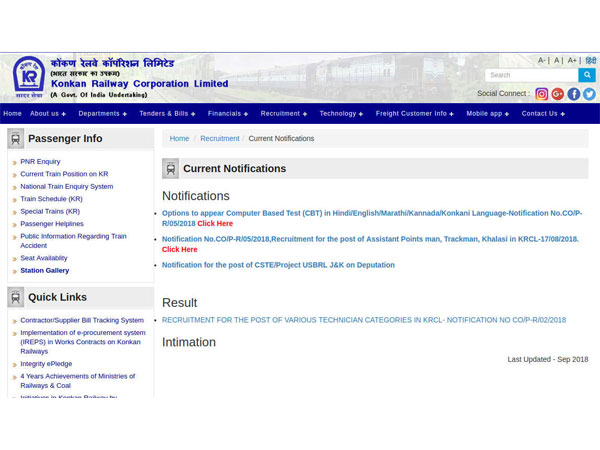Click the train icon beside Passenger Info
The image size is (600, 450).
(16, 139)
